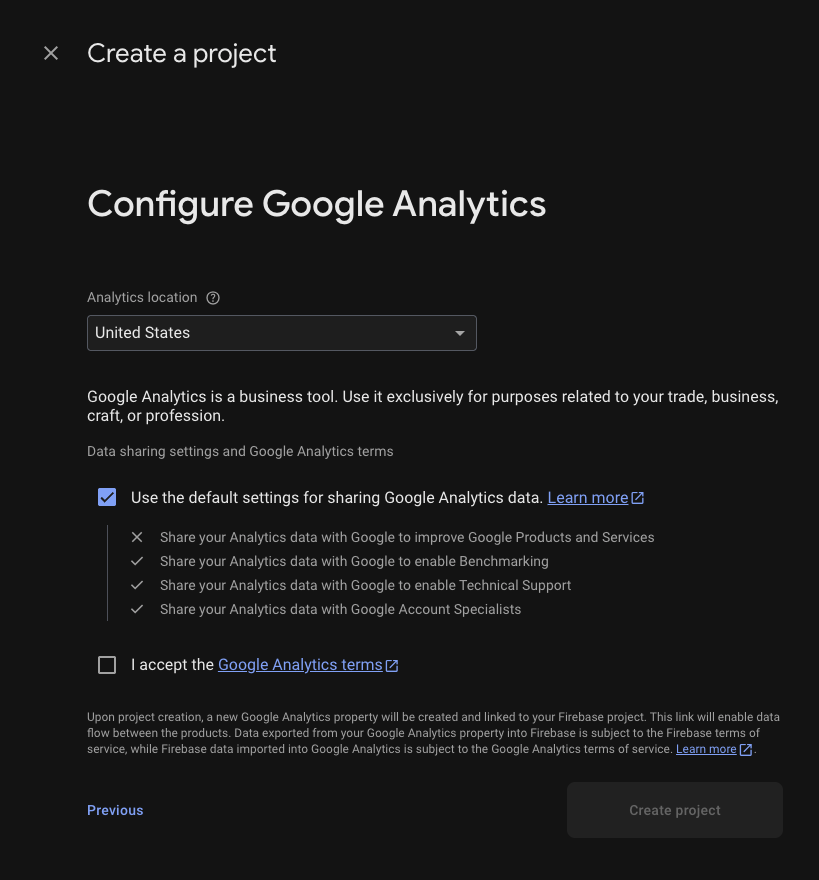Click the X mark beside improve Google Products

(137, 537)
